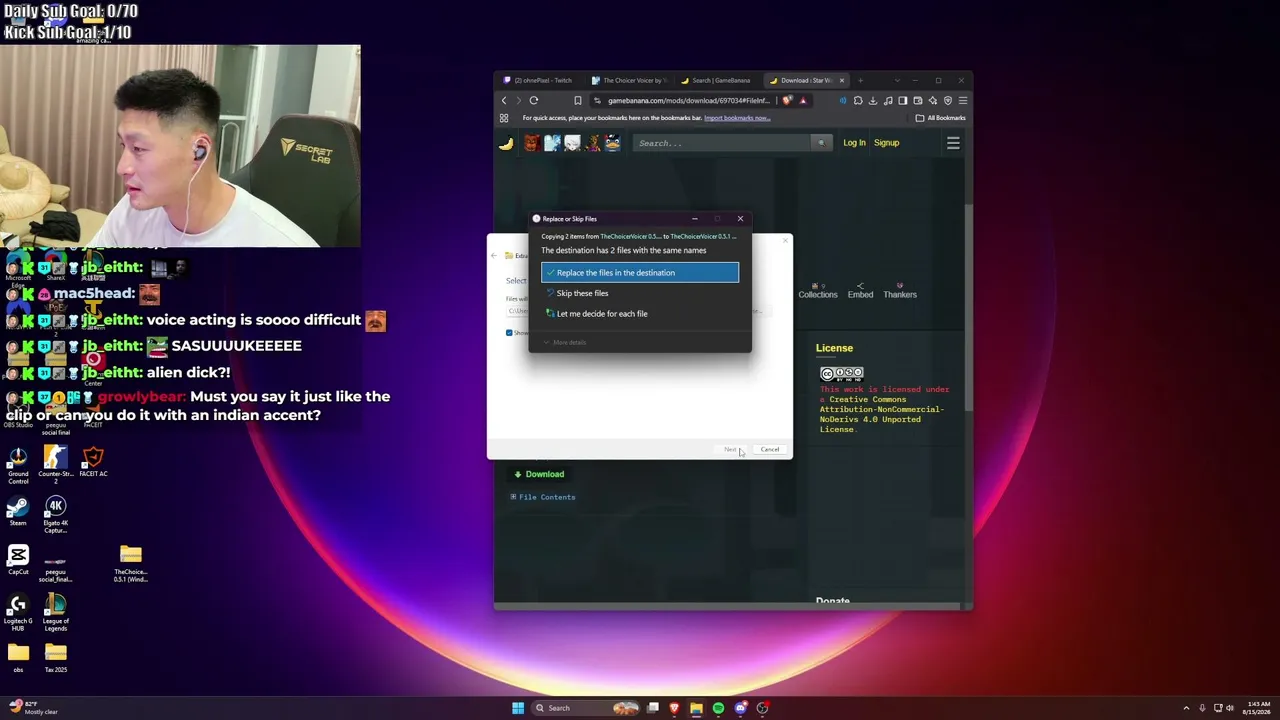Follow the Import bookmarks now link
This screenshot has height=720, width=1280.
pyautogui.click(x=737, y=118)
